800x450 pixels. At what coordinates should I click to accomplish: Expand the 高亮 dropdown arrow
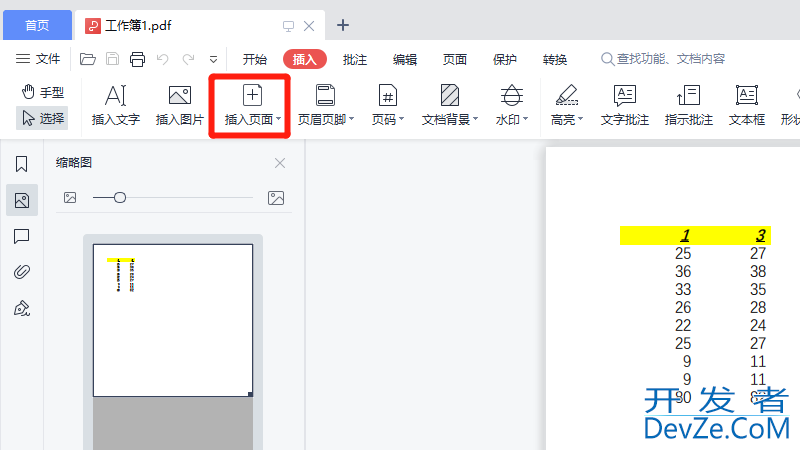pyautogui.click(x=581, y=119)
